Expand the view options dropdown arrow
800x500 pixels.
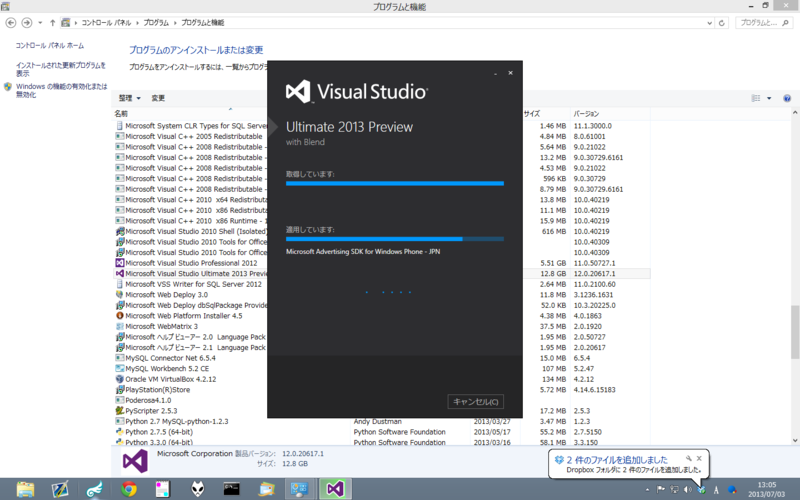point(769,98)
